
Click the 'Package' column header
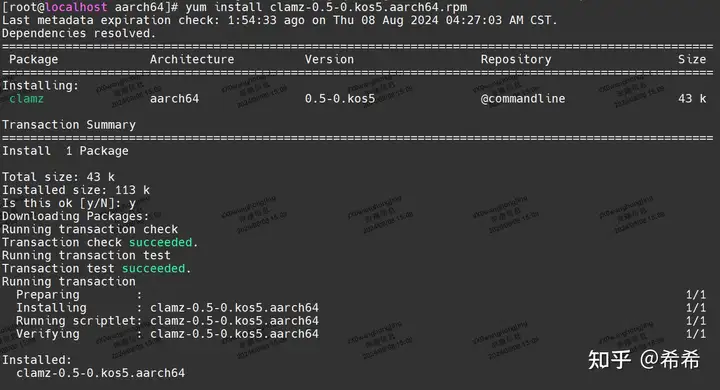(34, 60)
